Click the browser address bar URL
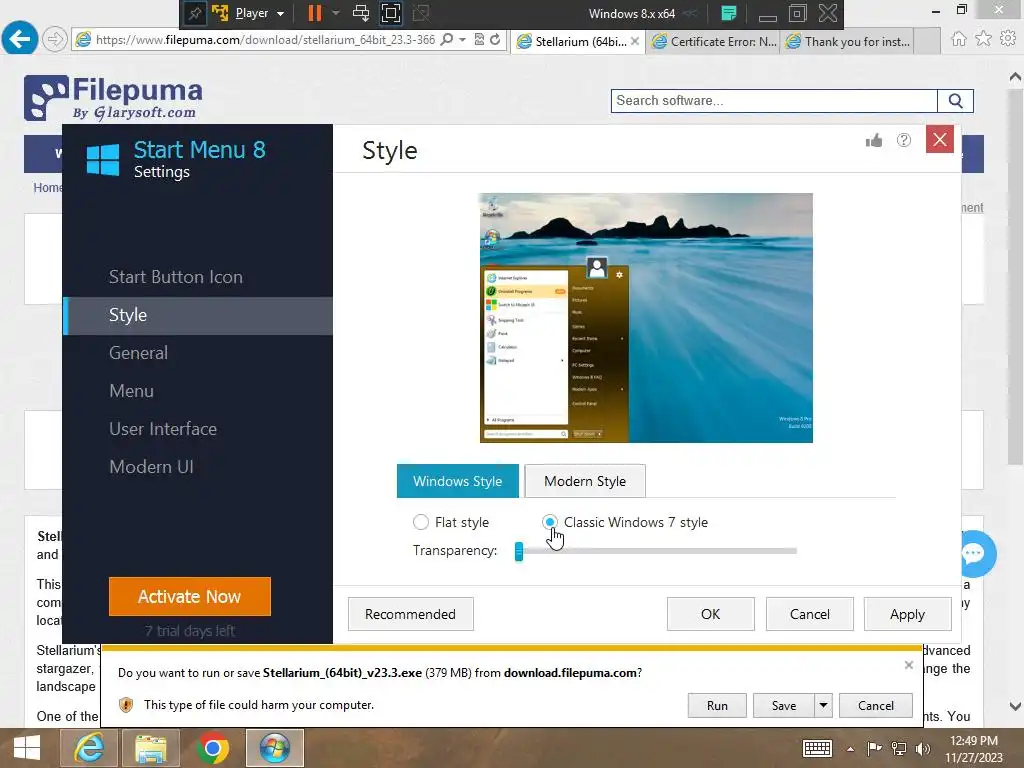The height and width of the screenshot is (768, 1024). click(x=265, y=40)
